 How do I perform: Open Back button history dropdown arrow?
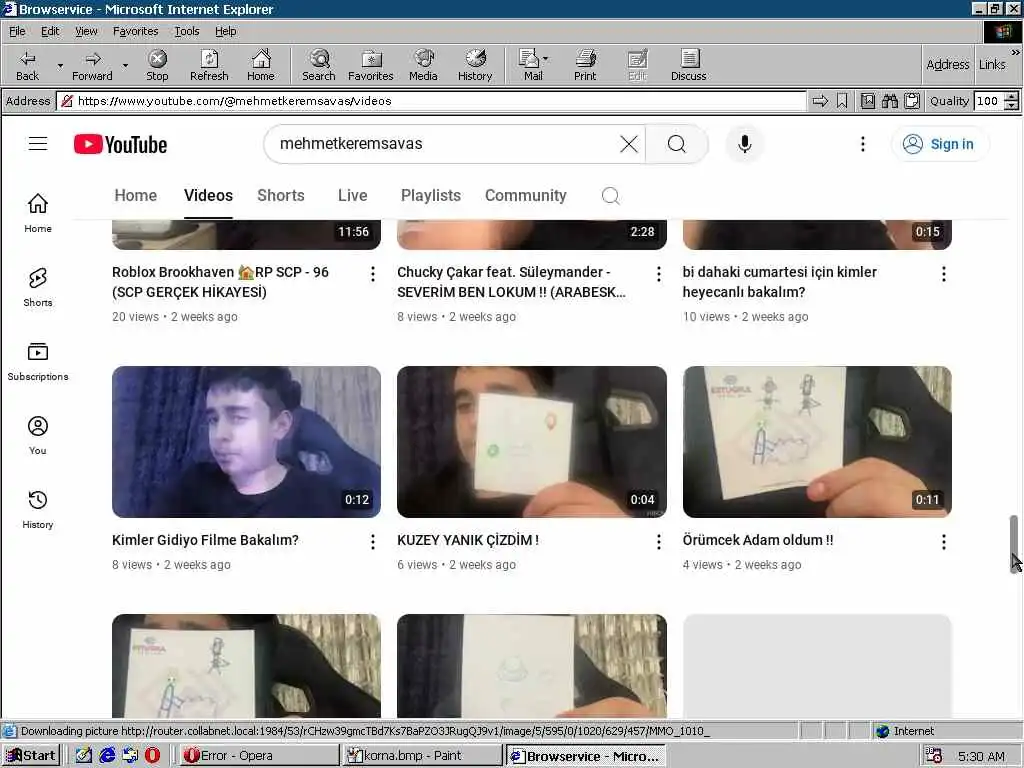[x=60, y=65]
